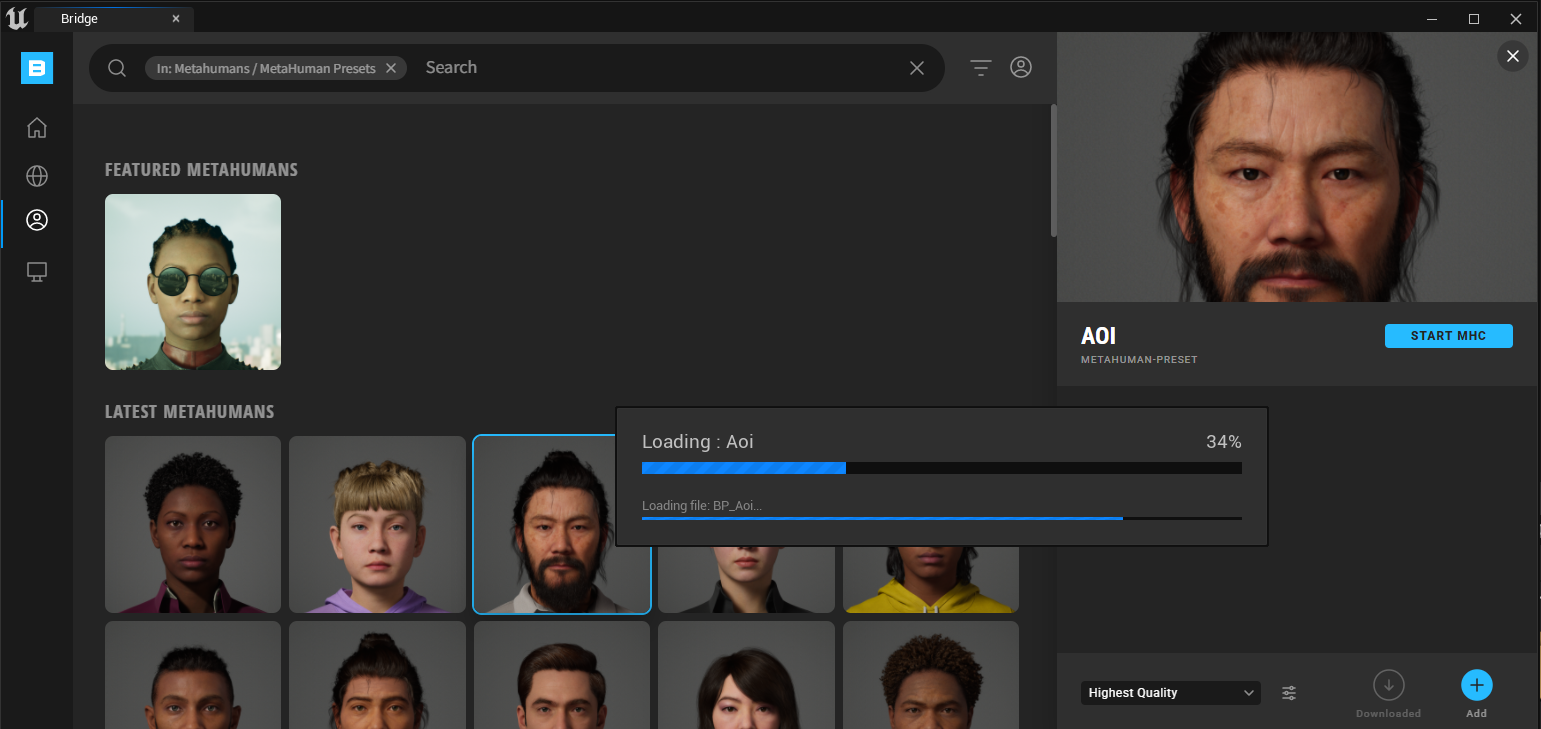Open the globe browse section in sidebar
The height and width of the screenshot is (729, 1541).
click(37, 176)
